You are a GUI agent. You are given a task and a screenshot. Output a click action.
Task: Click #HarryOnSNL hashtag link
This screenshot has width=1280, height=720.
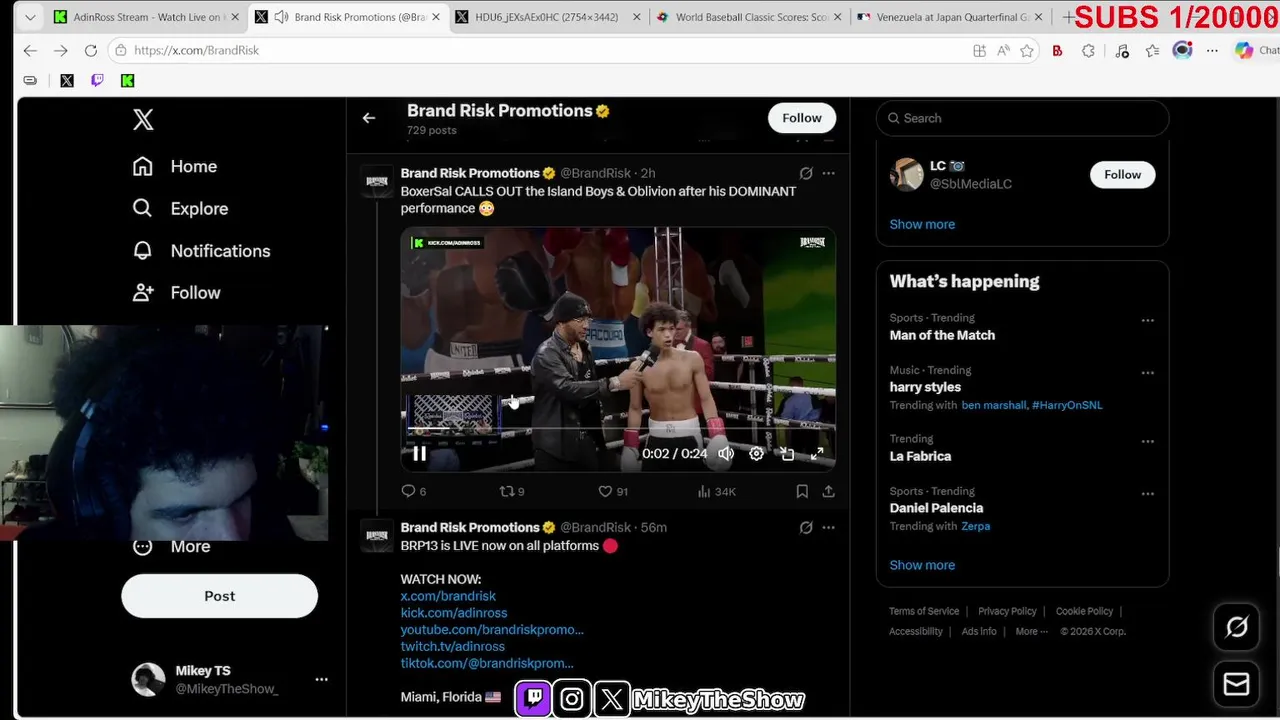pos(1067,405)
